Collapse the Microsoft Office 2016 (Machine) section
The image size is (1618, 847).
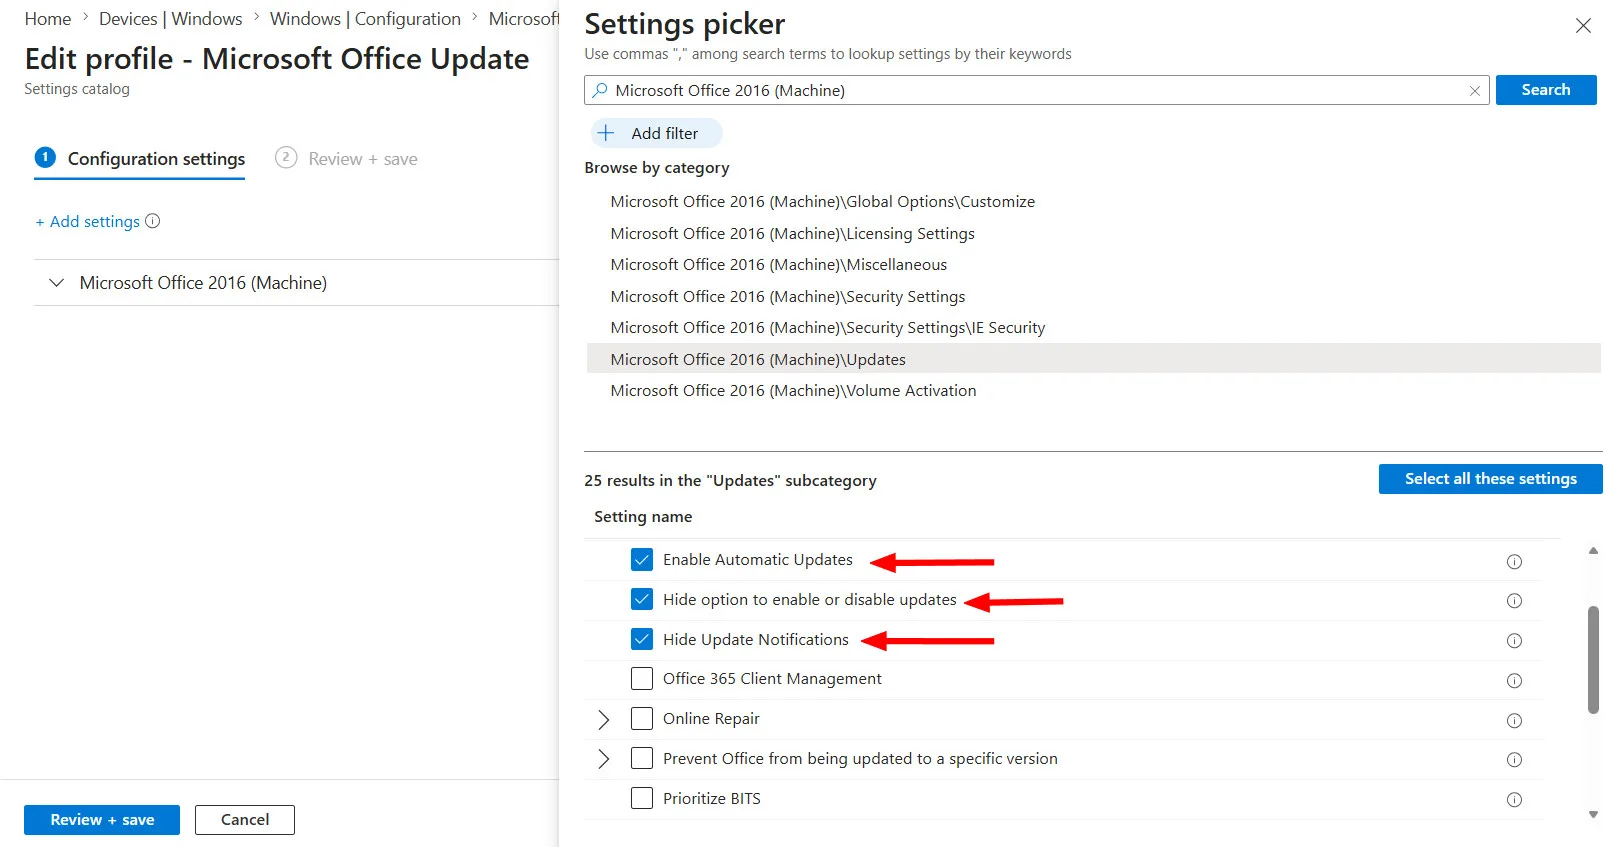point(57,283)
